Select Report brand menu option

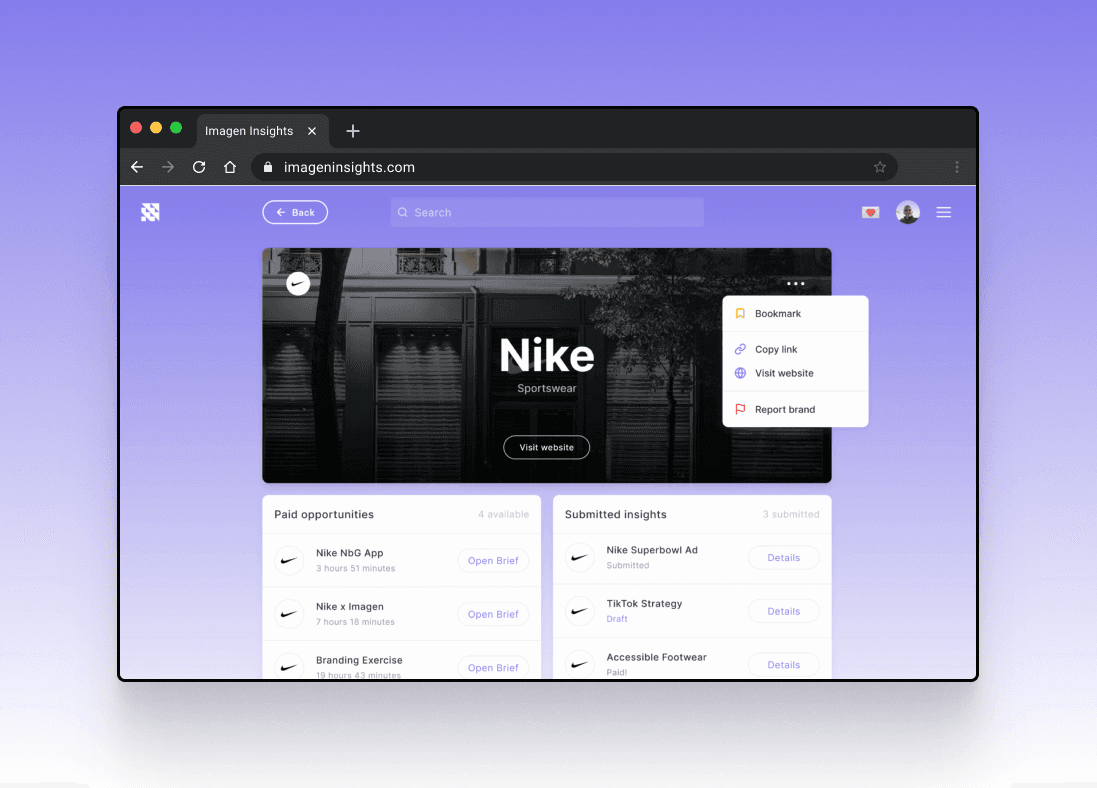pyautogui.click(x=784, y=409)
